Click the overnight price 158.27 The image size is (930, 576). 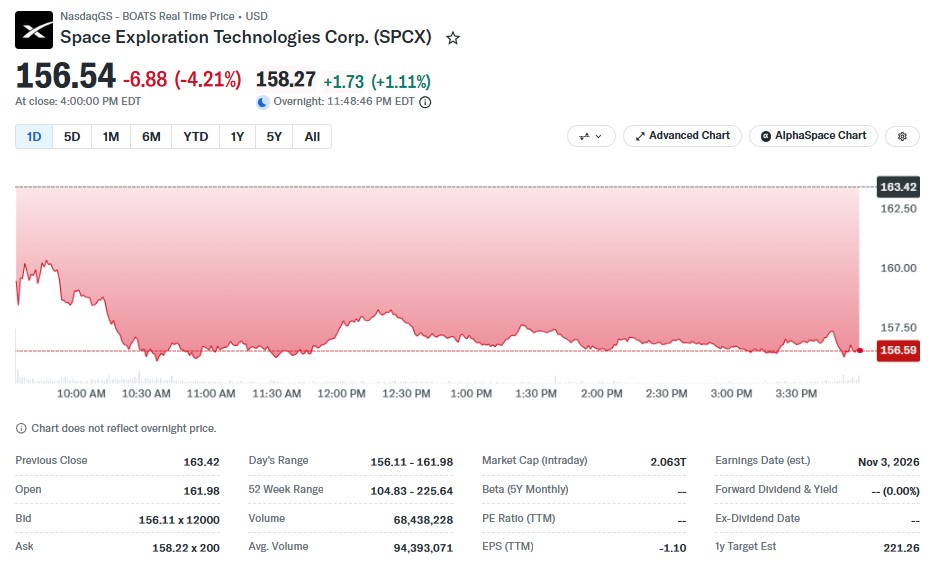(x=286, y=79)
